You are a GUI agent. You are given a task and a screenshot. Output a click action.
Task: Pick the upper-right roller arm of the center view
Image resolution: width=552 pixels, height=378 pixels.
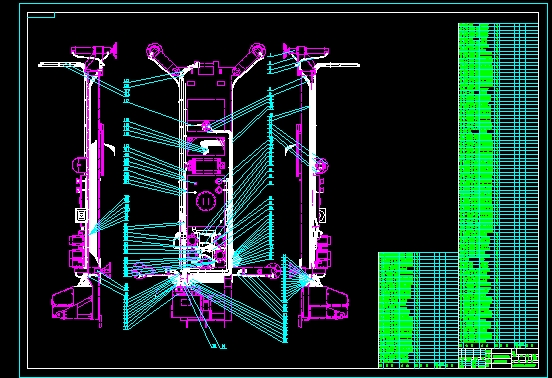(x=248, y=59)
